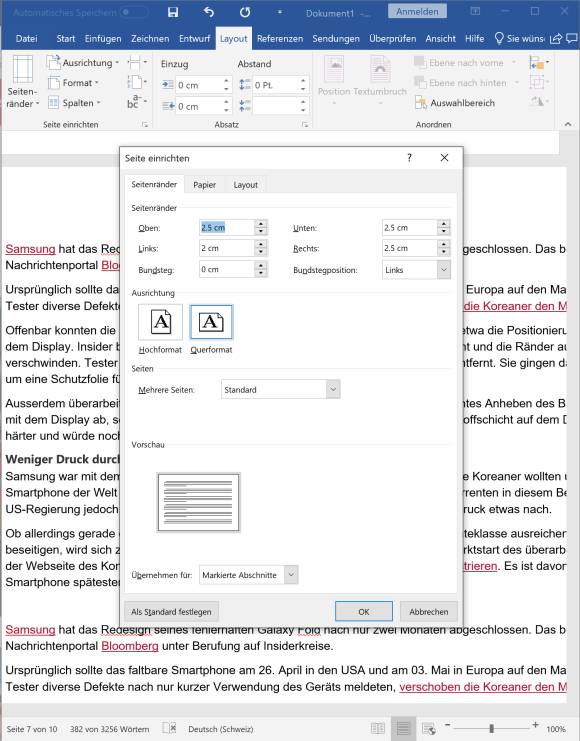Open the Format ribbon dropdown
580x741 pixels.
point(74,83)
